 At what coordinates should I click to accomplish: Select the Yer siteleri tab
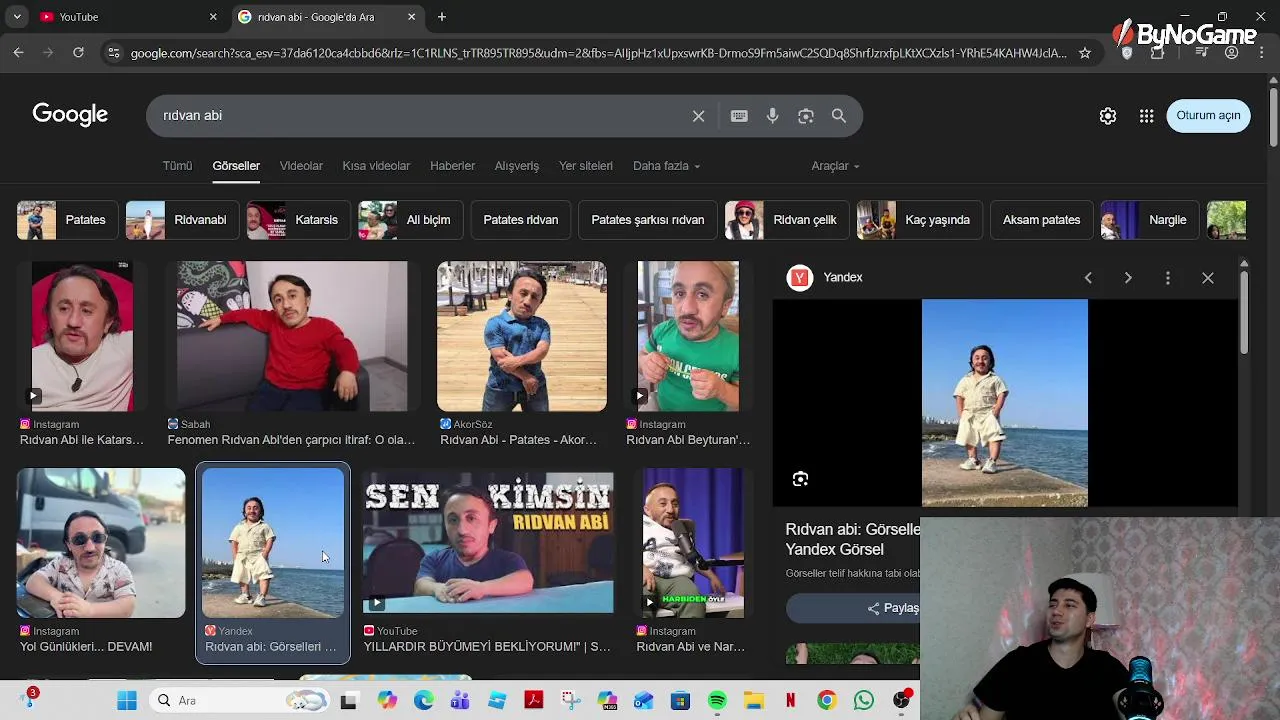pos(586,166)
